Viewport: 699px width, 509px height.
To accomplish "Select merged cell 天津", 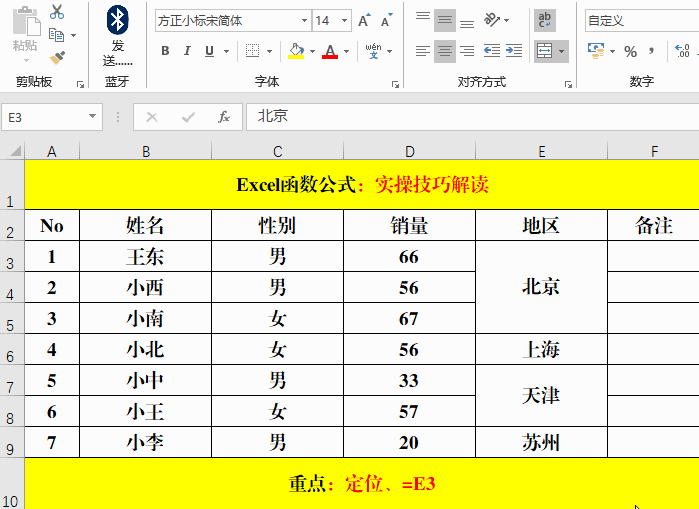I will click(x=541, y=395).
